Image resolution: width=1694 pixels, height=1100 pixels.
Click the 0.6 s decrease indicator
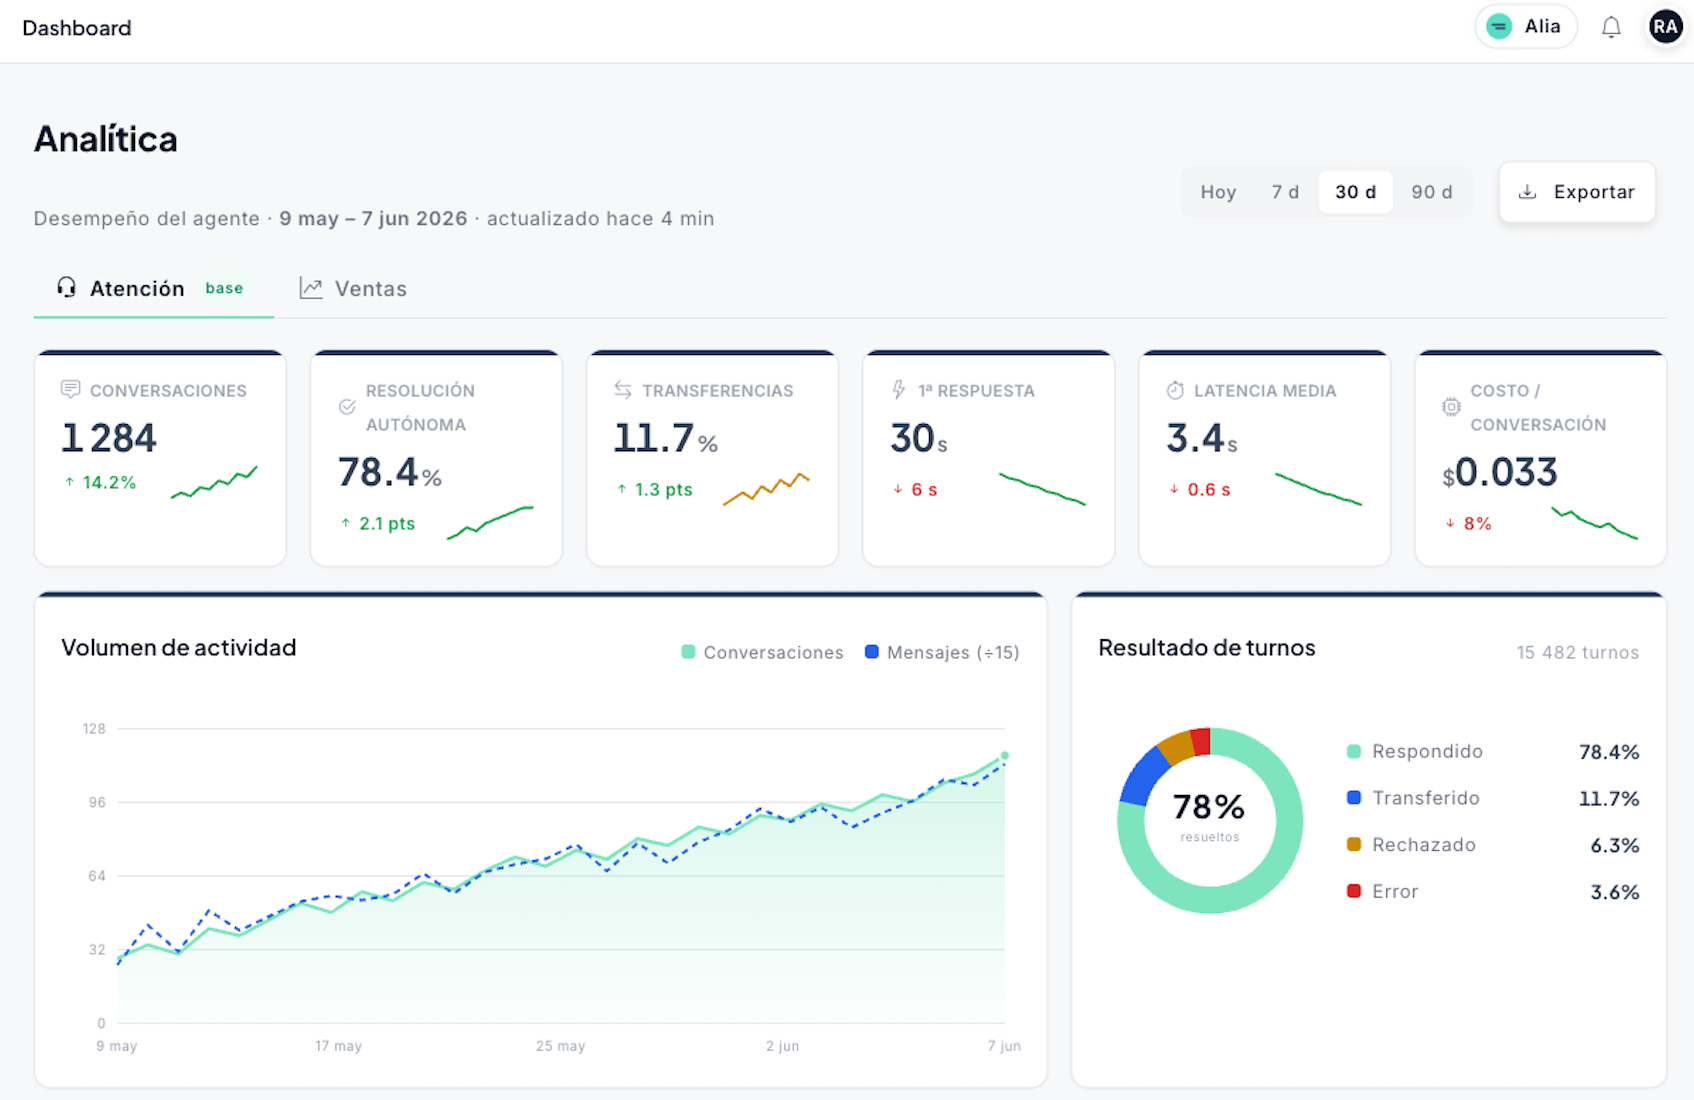click(x=1200, y=489)
